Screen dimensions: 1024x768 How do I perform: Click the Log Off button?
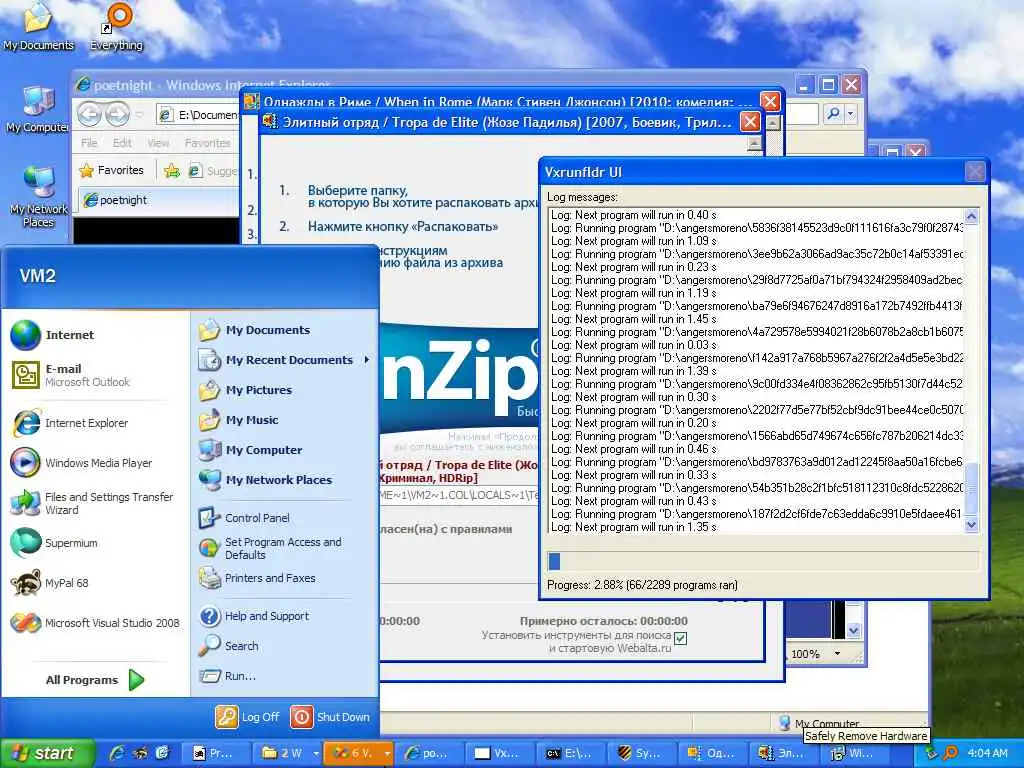(x=248, y=717)
